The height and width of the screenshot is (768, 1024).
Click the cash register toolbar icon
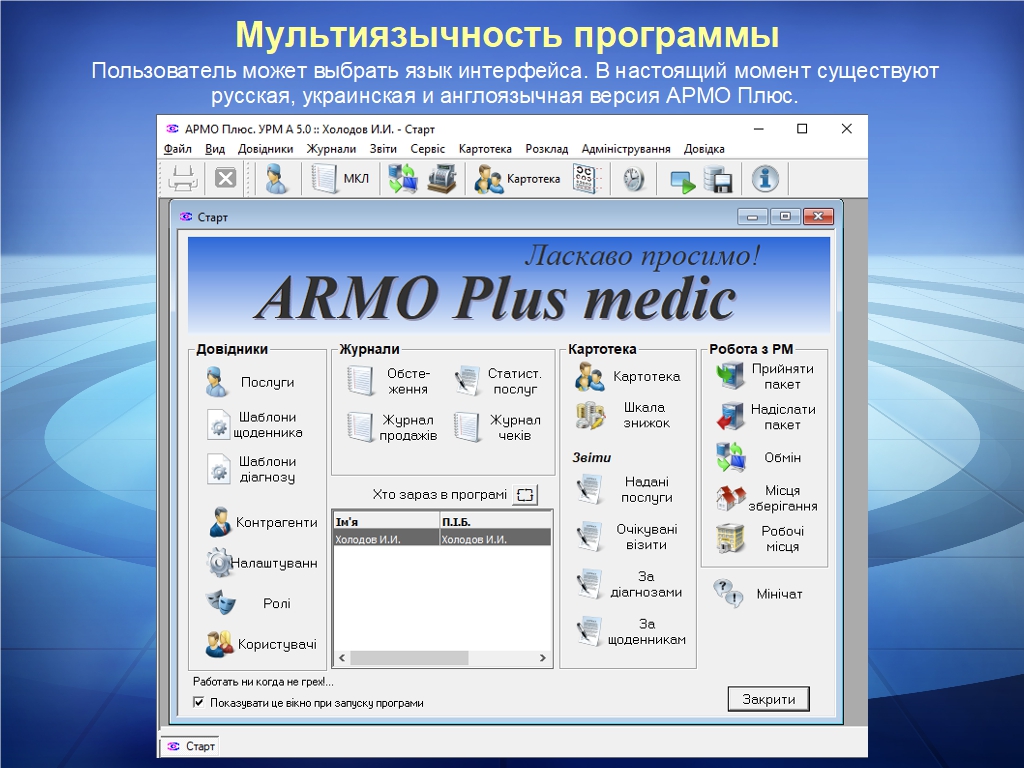click(441, 179)
